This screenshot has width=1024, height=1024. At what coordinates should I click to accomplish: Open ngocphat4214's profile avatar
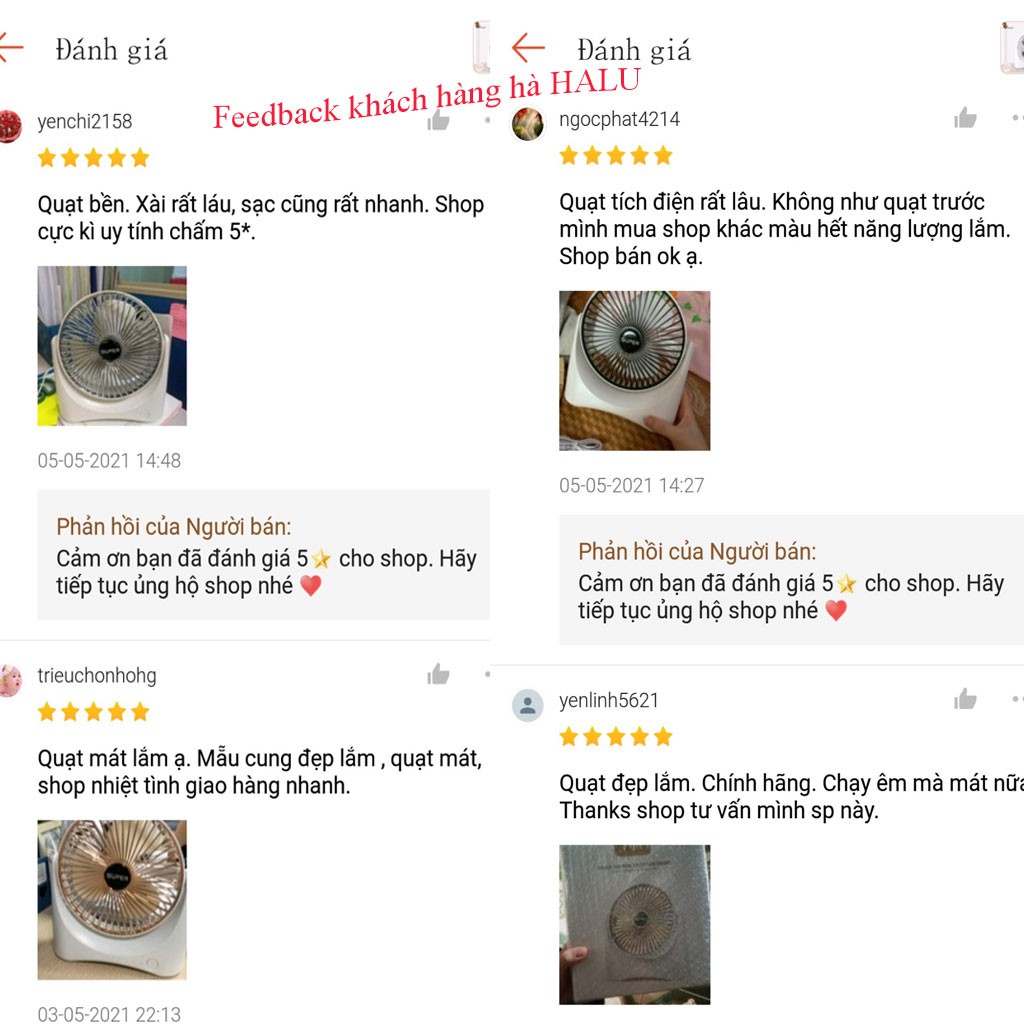pos(528,124)
